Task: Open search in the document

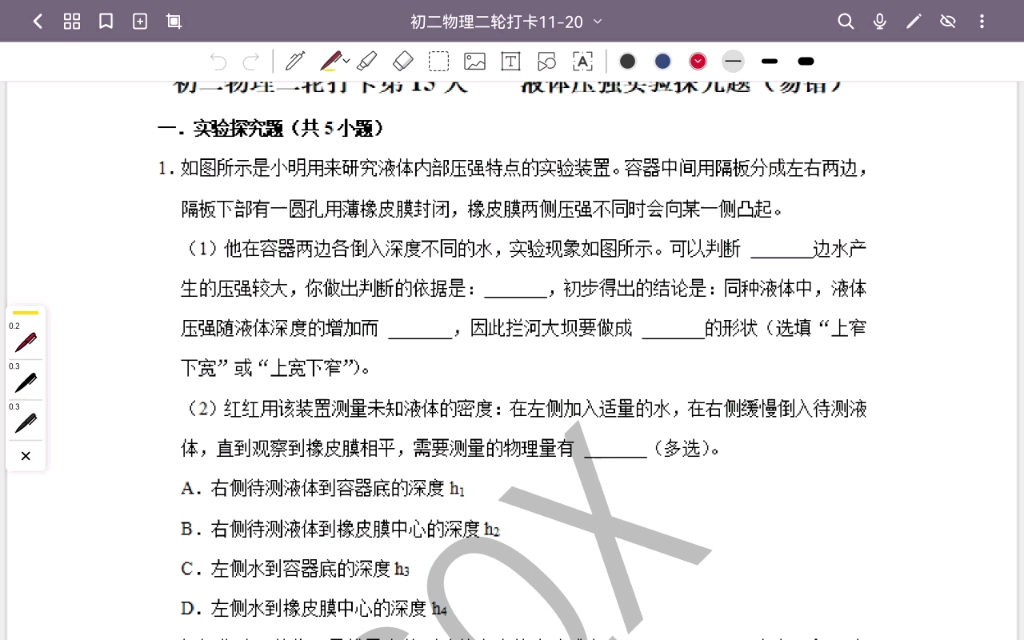Action: coord(845,20)
